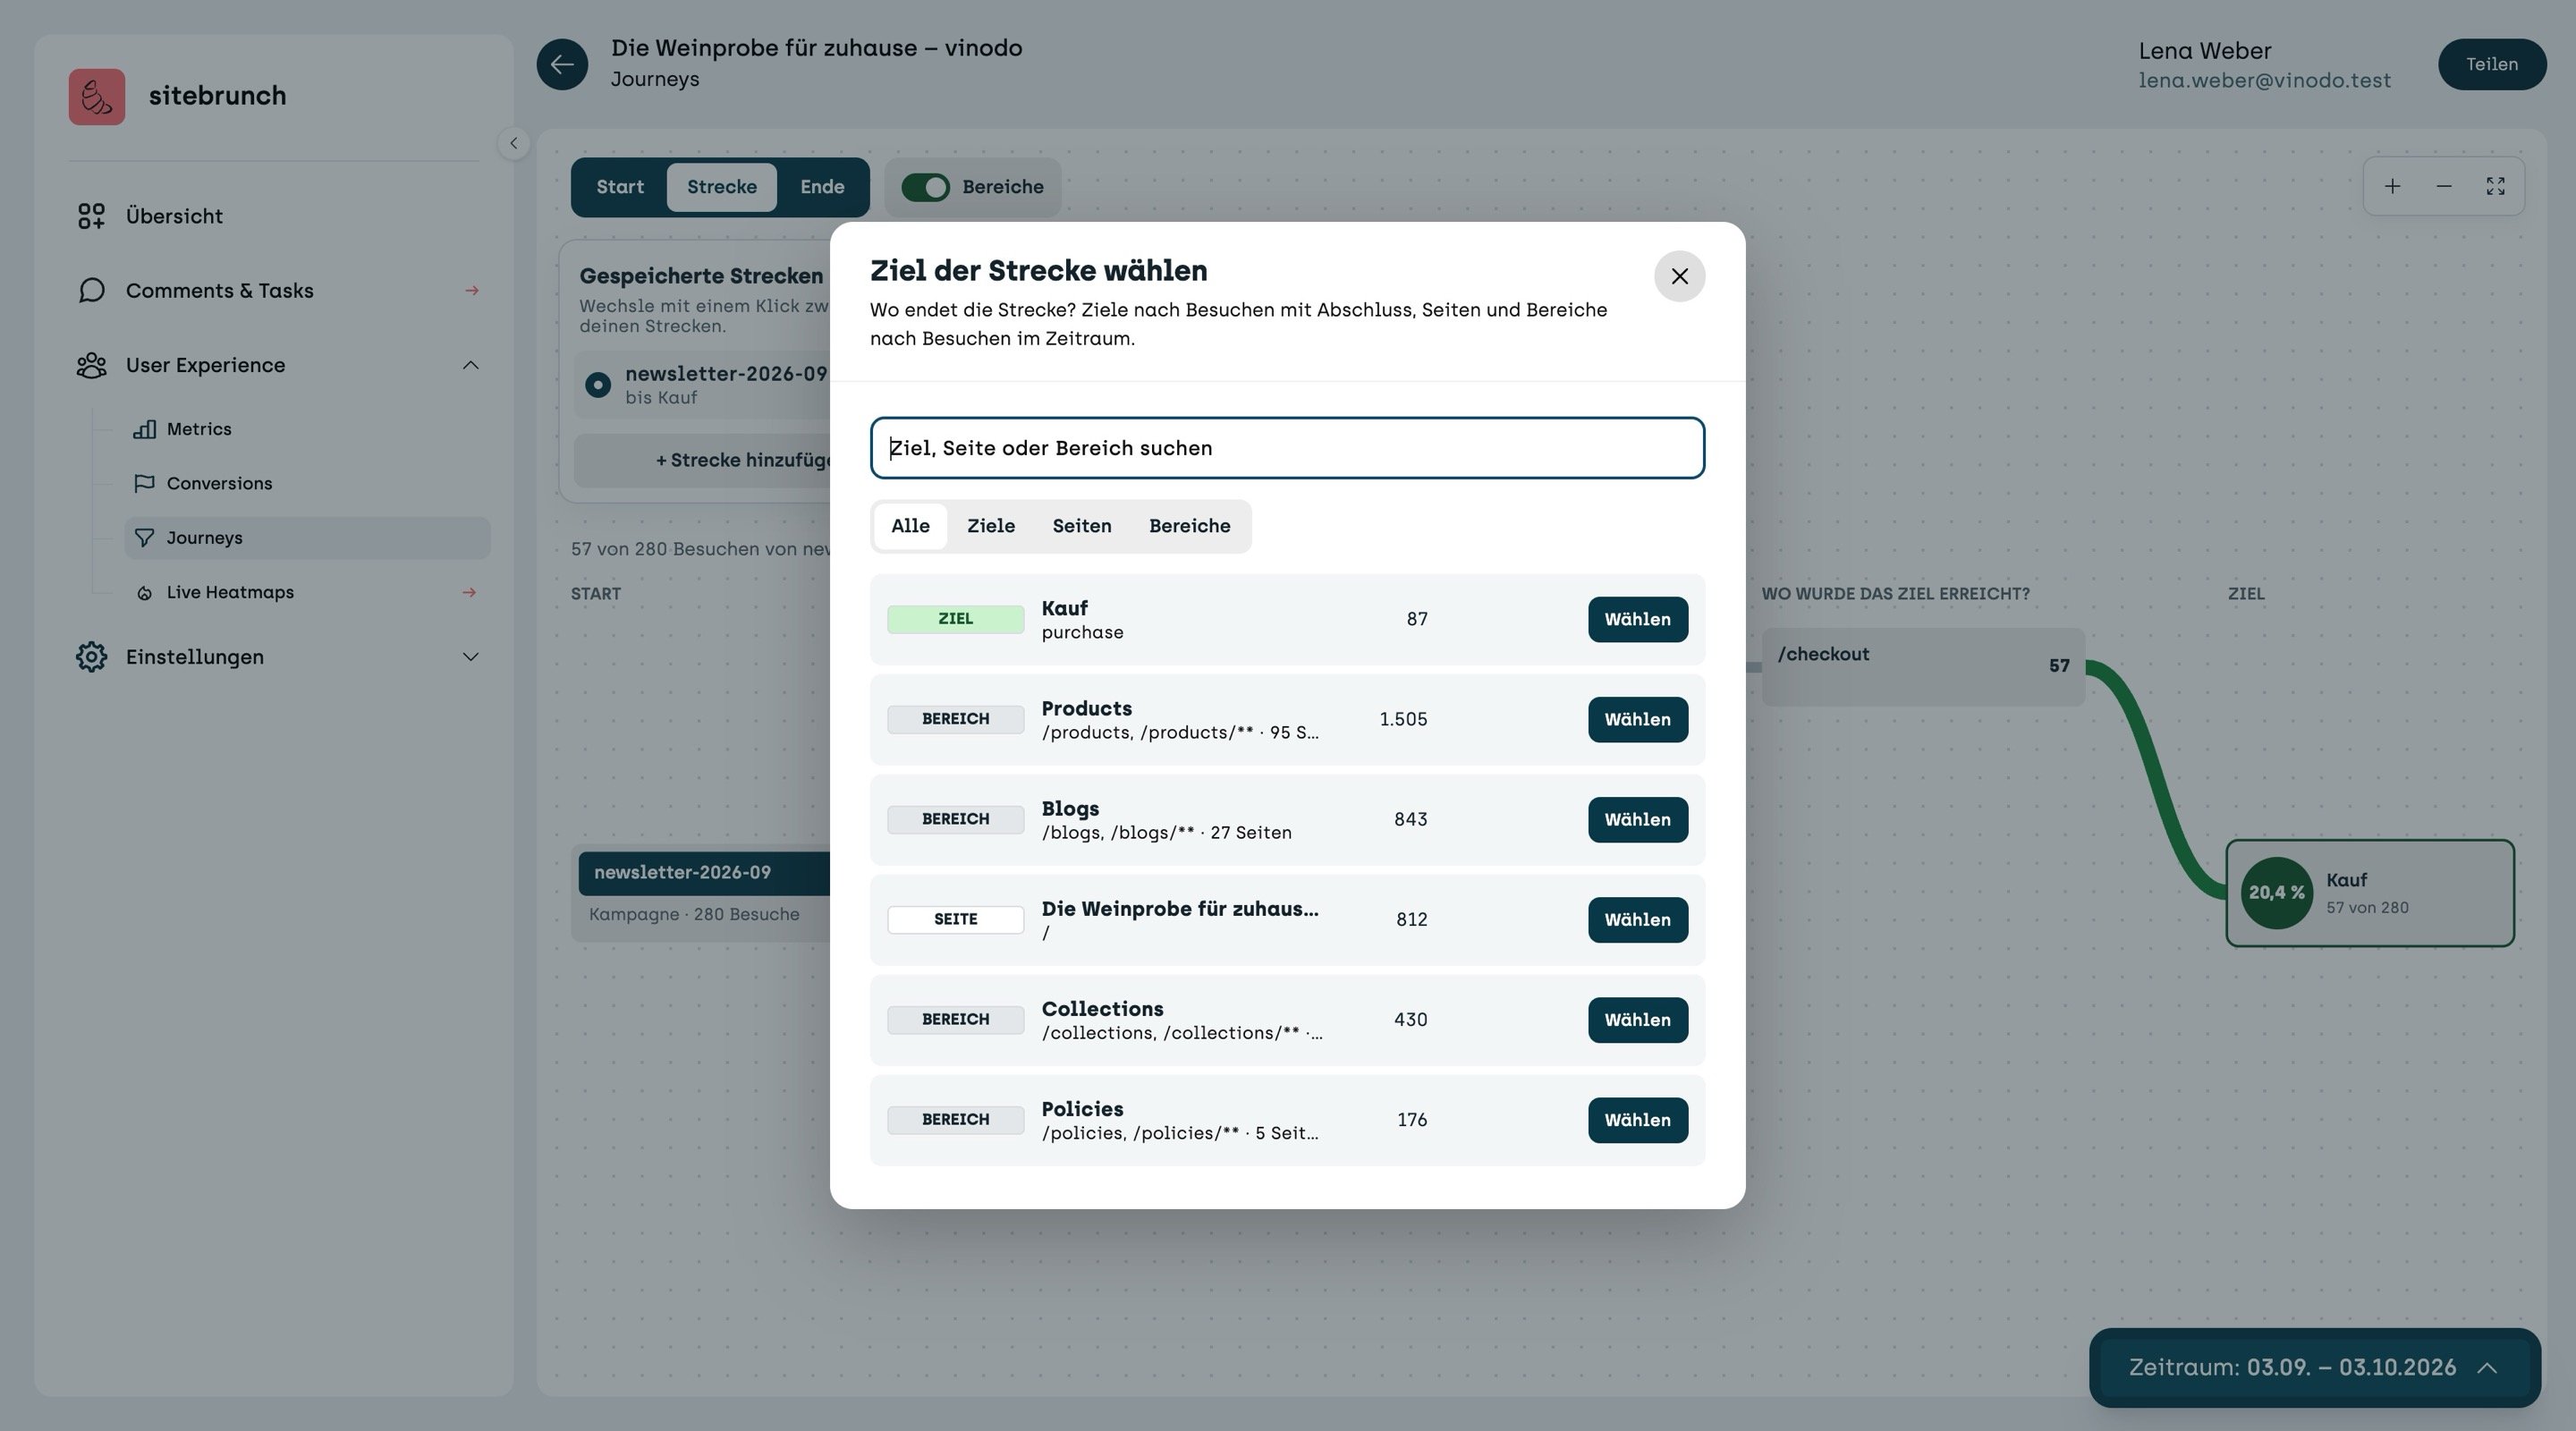Viewport: 2576px width, 1431px height.
Task: Close the Ziel der Strecke dialog
Action: [x=1680, y=276]
